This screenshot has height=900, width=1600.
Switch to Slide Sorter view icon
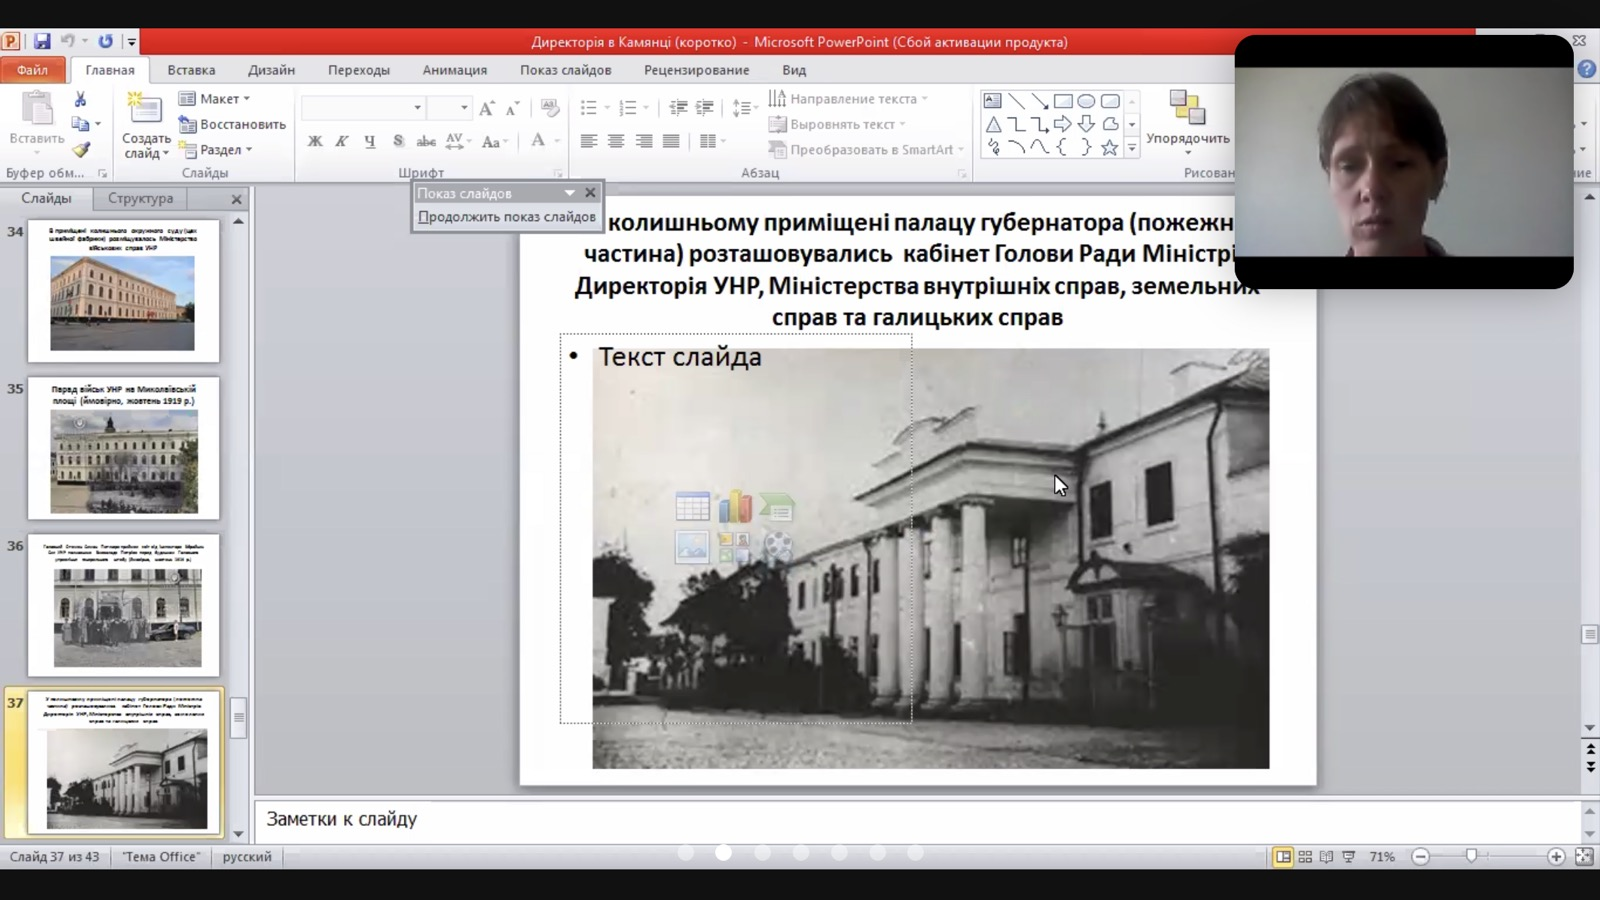[1305, 857]
